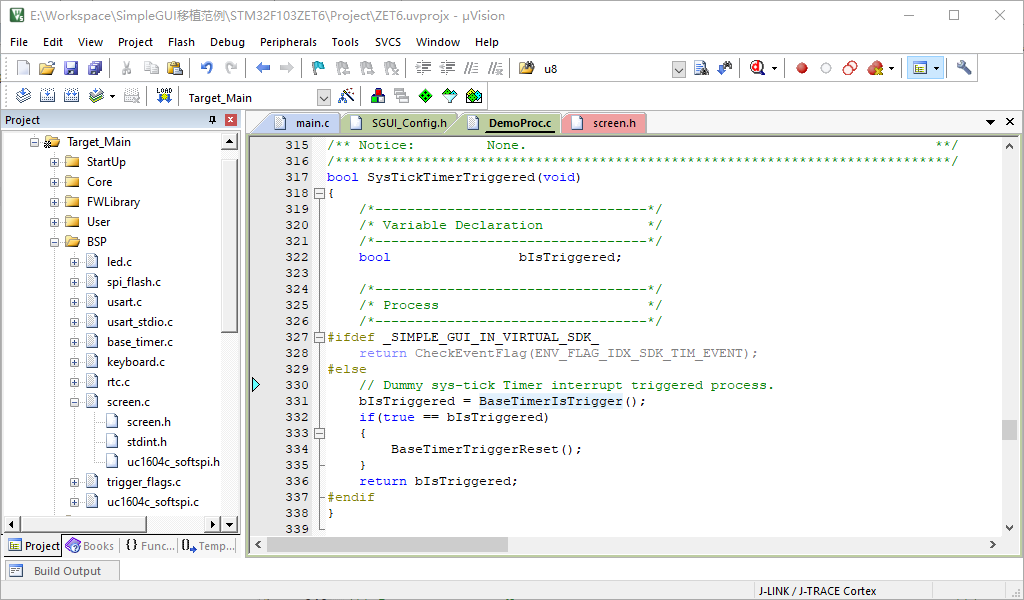This screenshot has height=600, width=1024.
Task: Indent the selected lines
Action: point(424,68)
